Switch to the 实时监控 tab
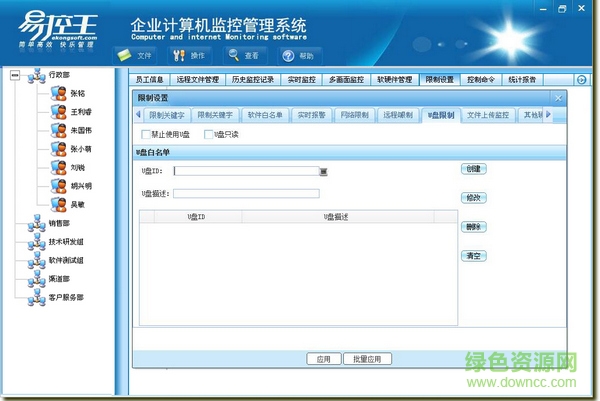Image resolution: width=600 pixels, height=401 pixels. pyautogui.click(x=302, y=80)
